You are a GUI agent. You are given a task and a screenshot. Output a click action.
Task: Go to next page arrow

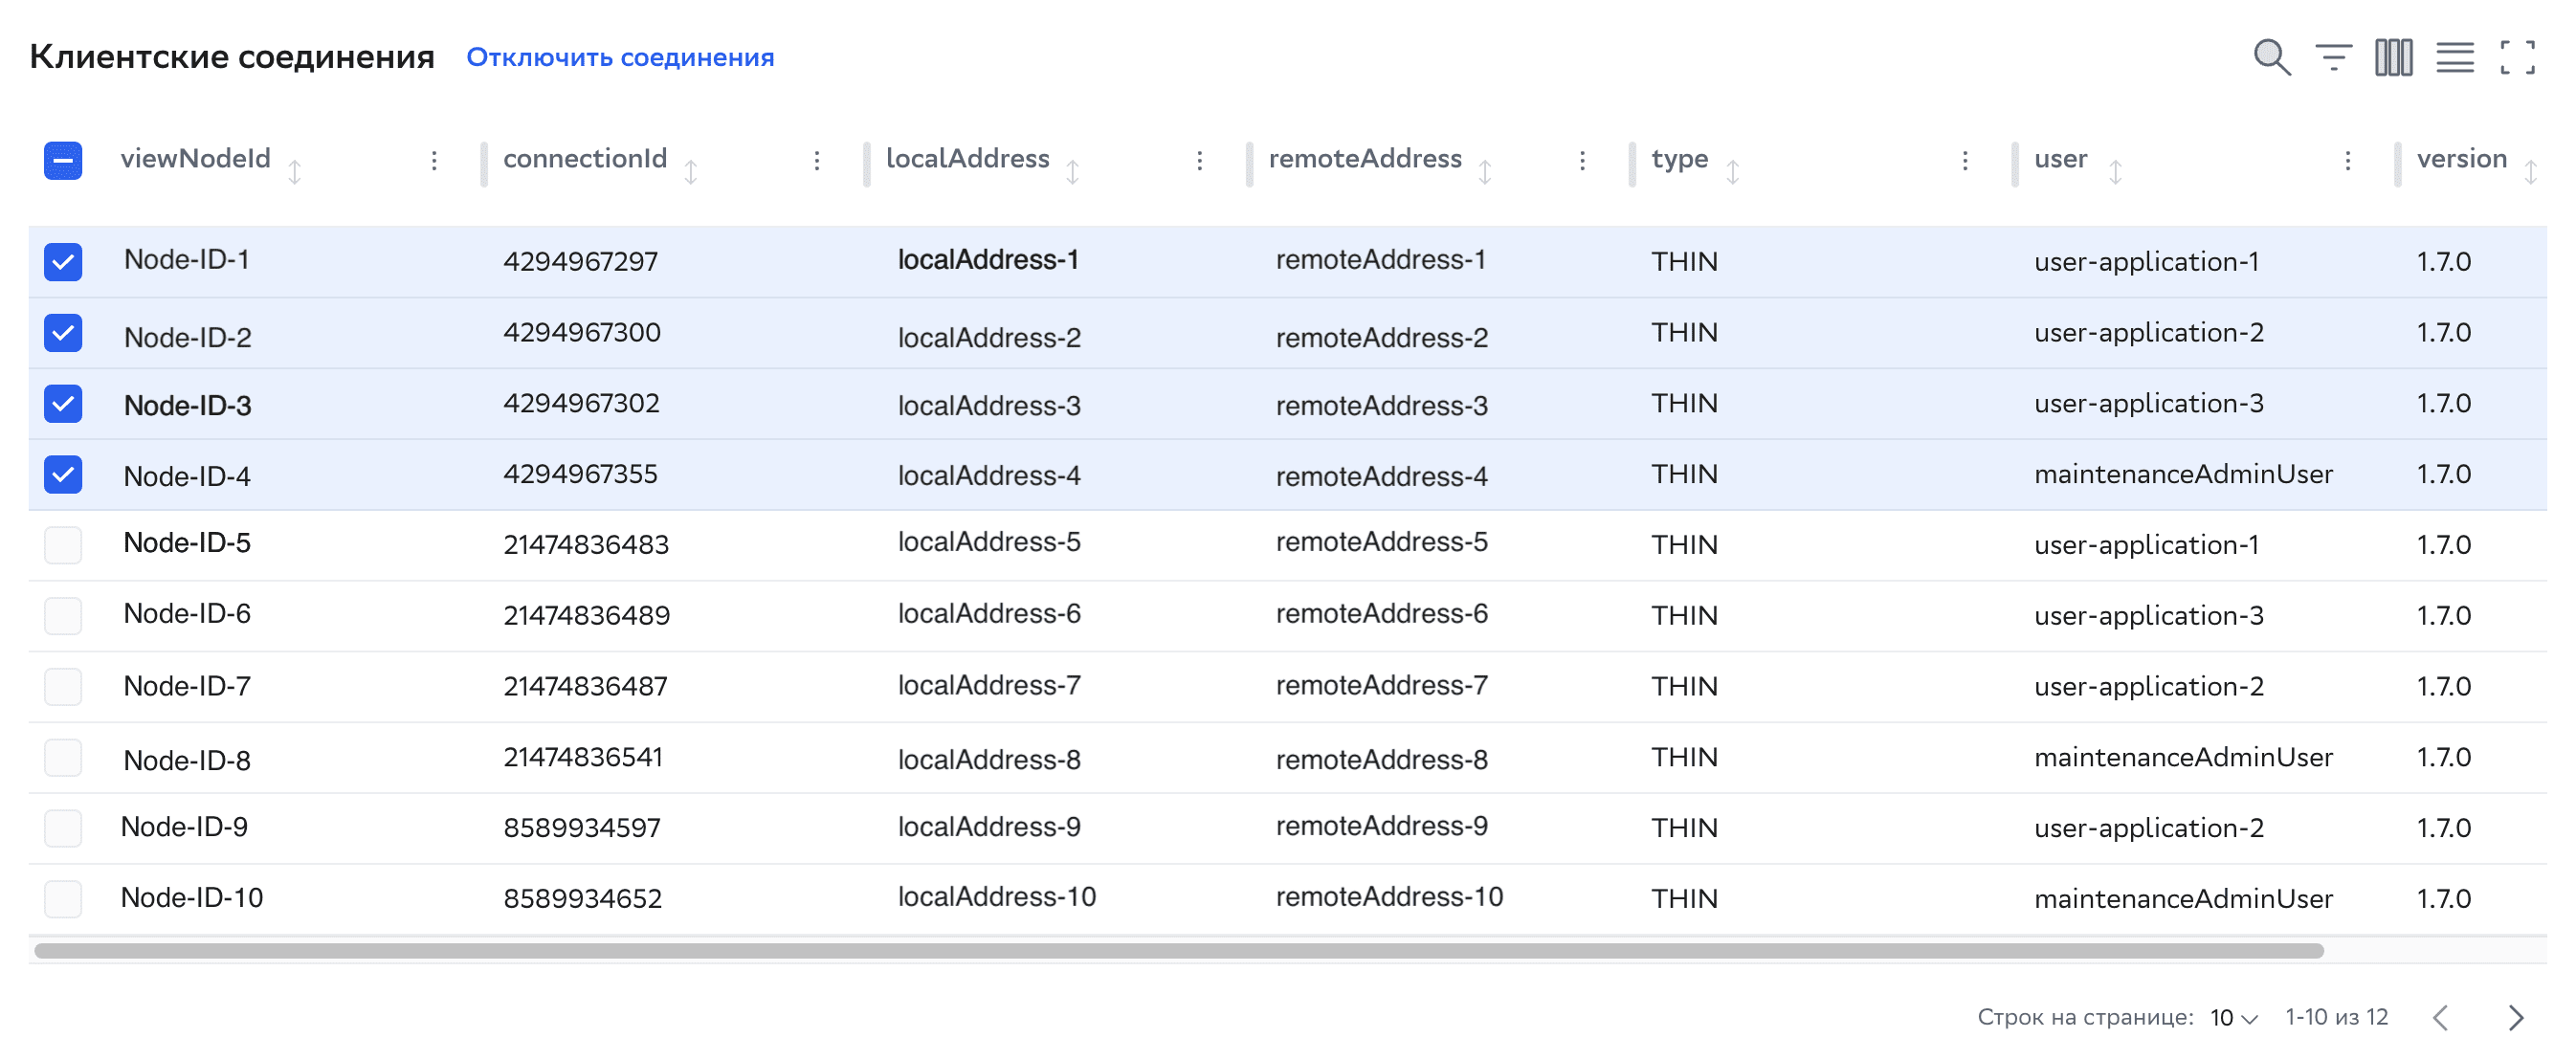[x=2515, y=1018]
